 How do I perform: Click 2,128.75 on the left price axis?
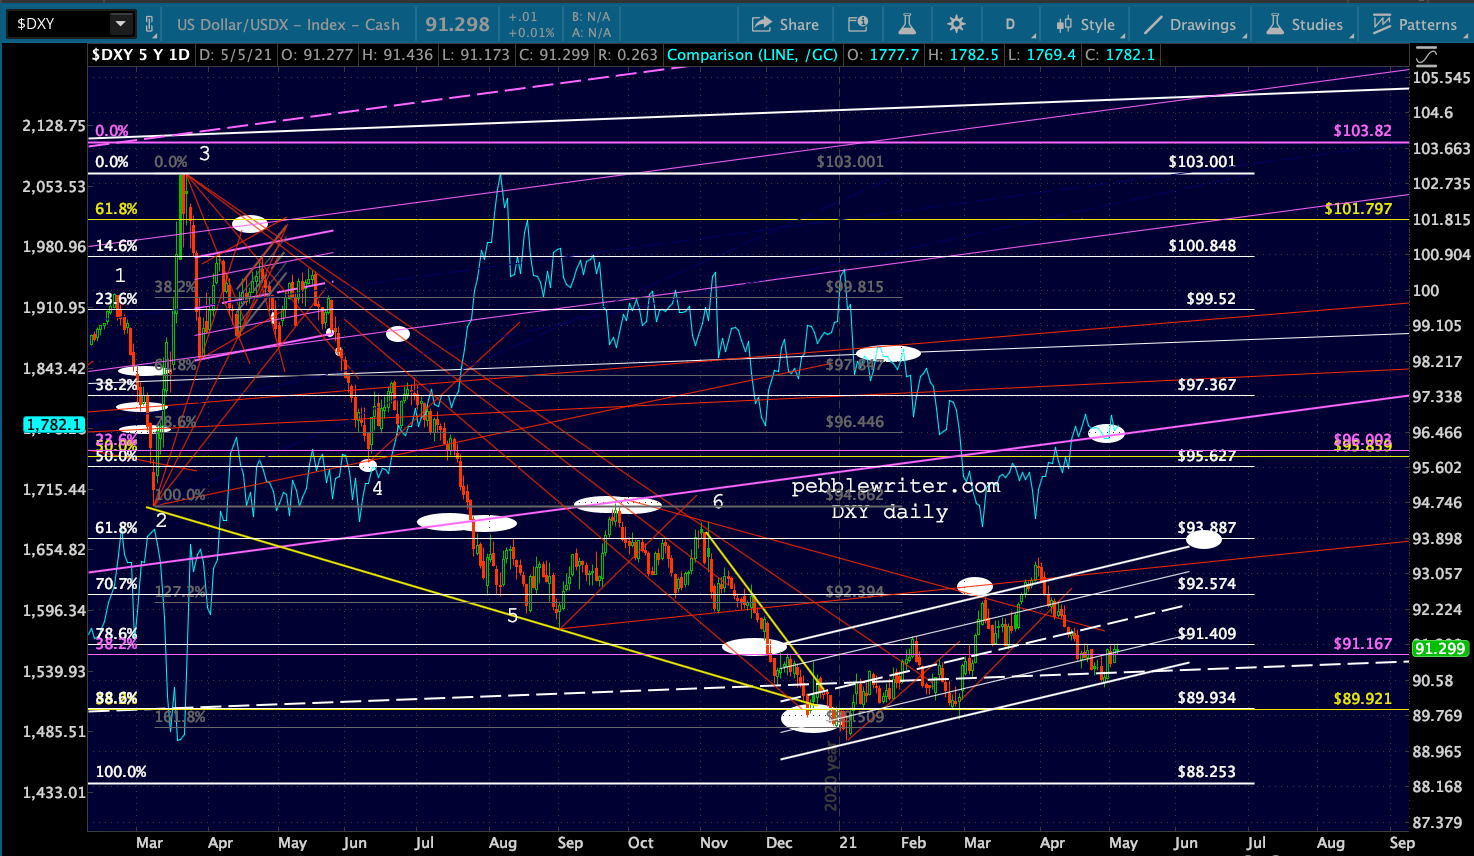click(53, 126)
